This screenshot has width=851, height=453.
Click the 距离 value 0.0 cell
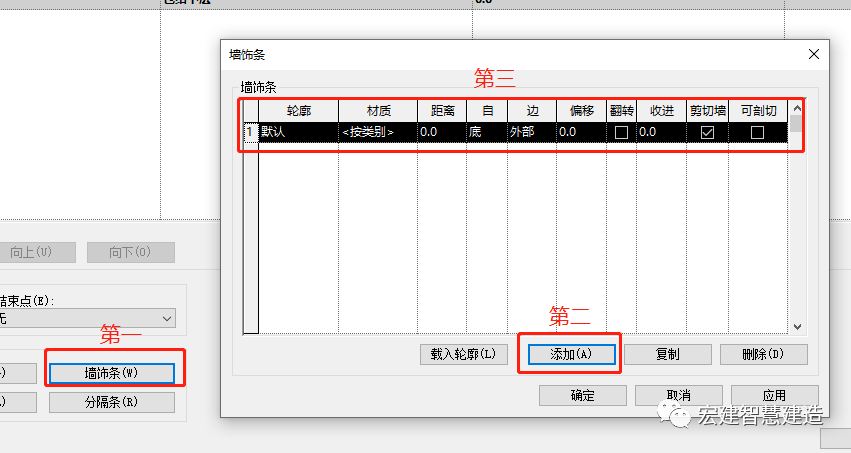442,132
